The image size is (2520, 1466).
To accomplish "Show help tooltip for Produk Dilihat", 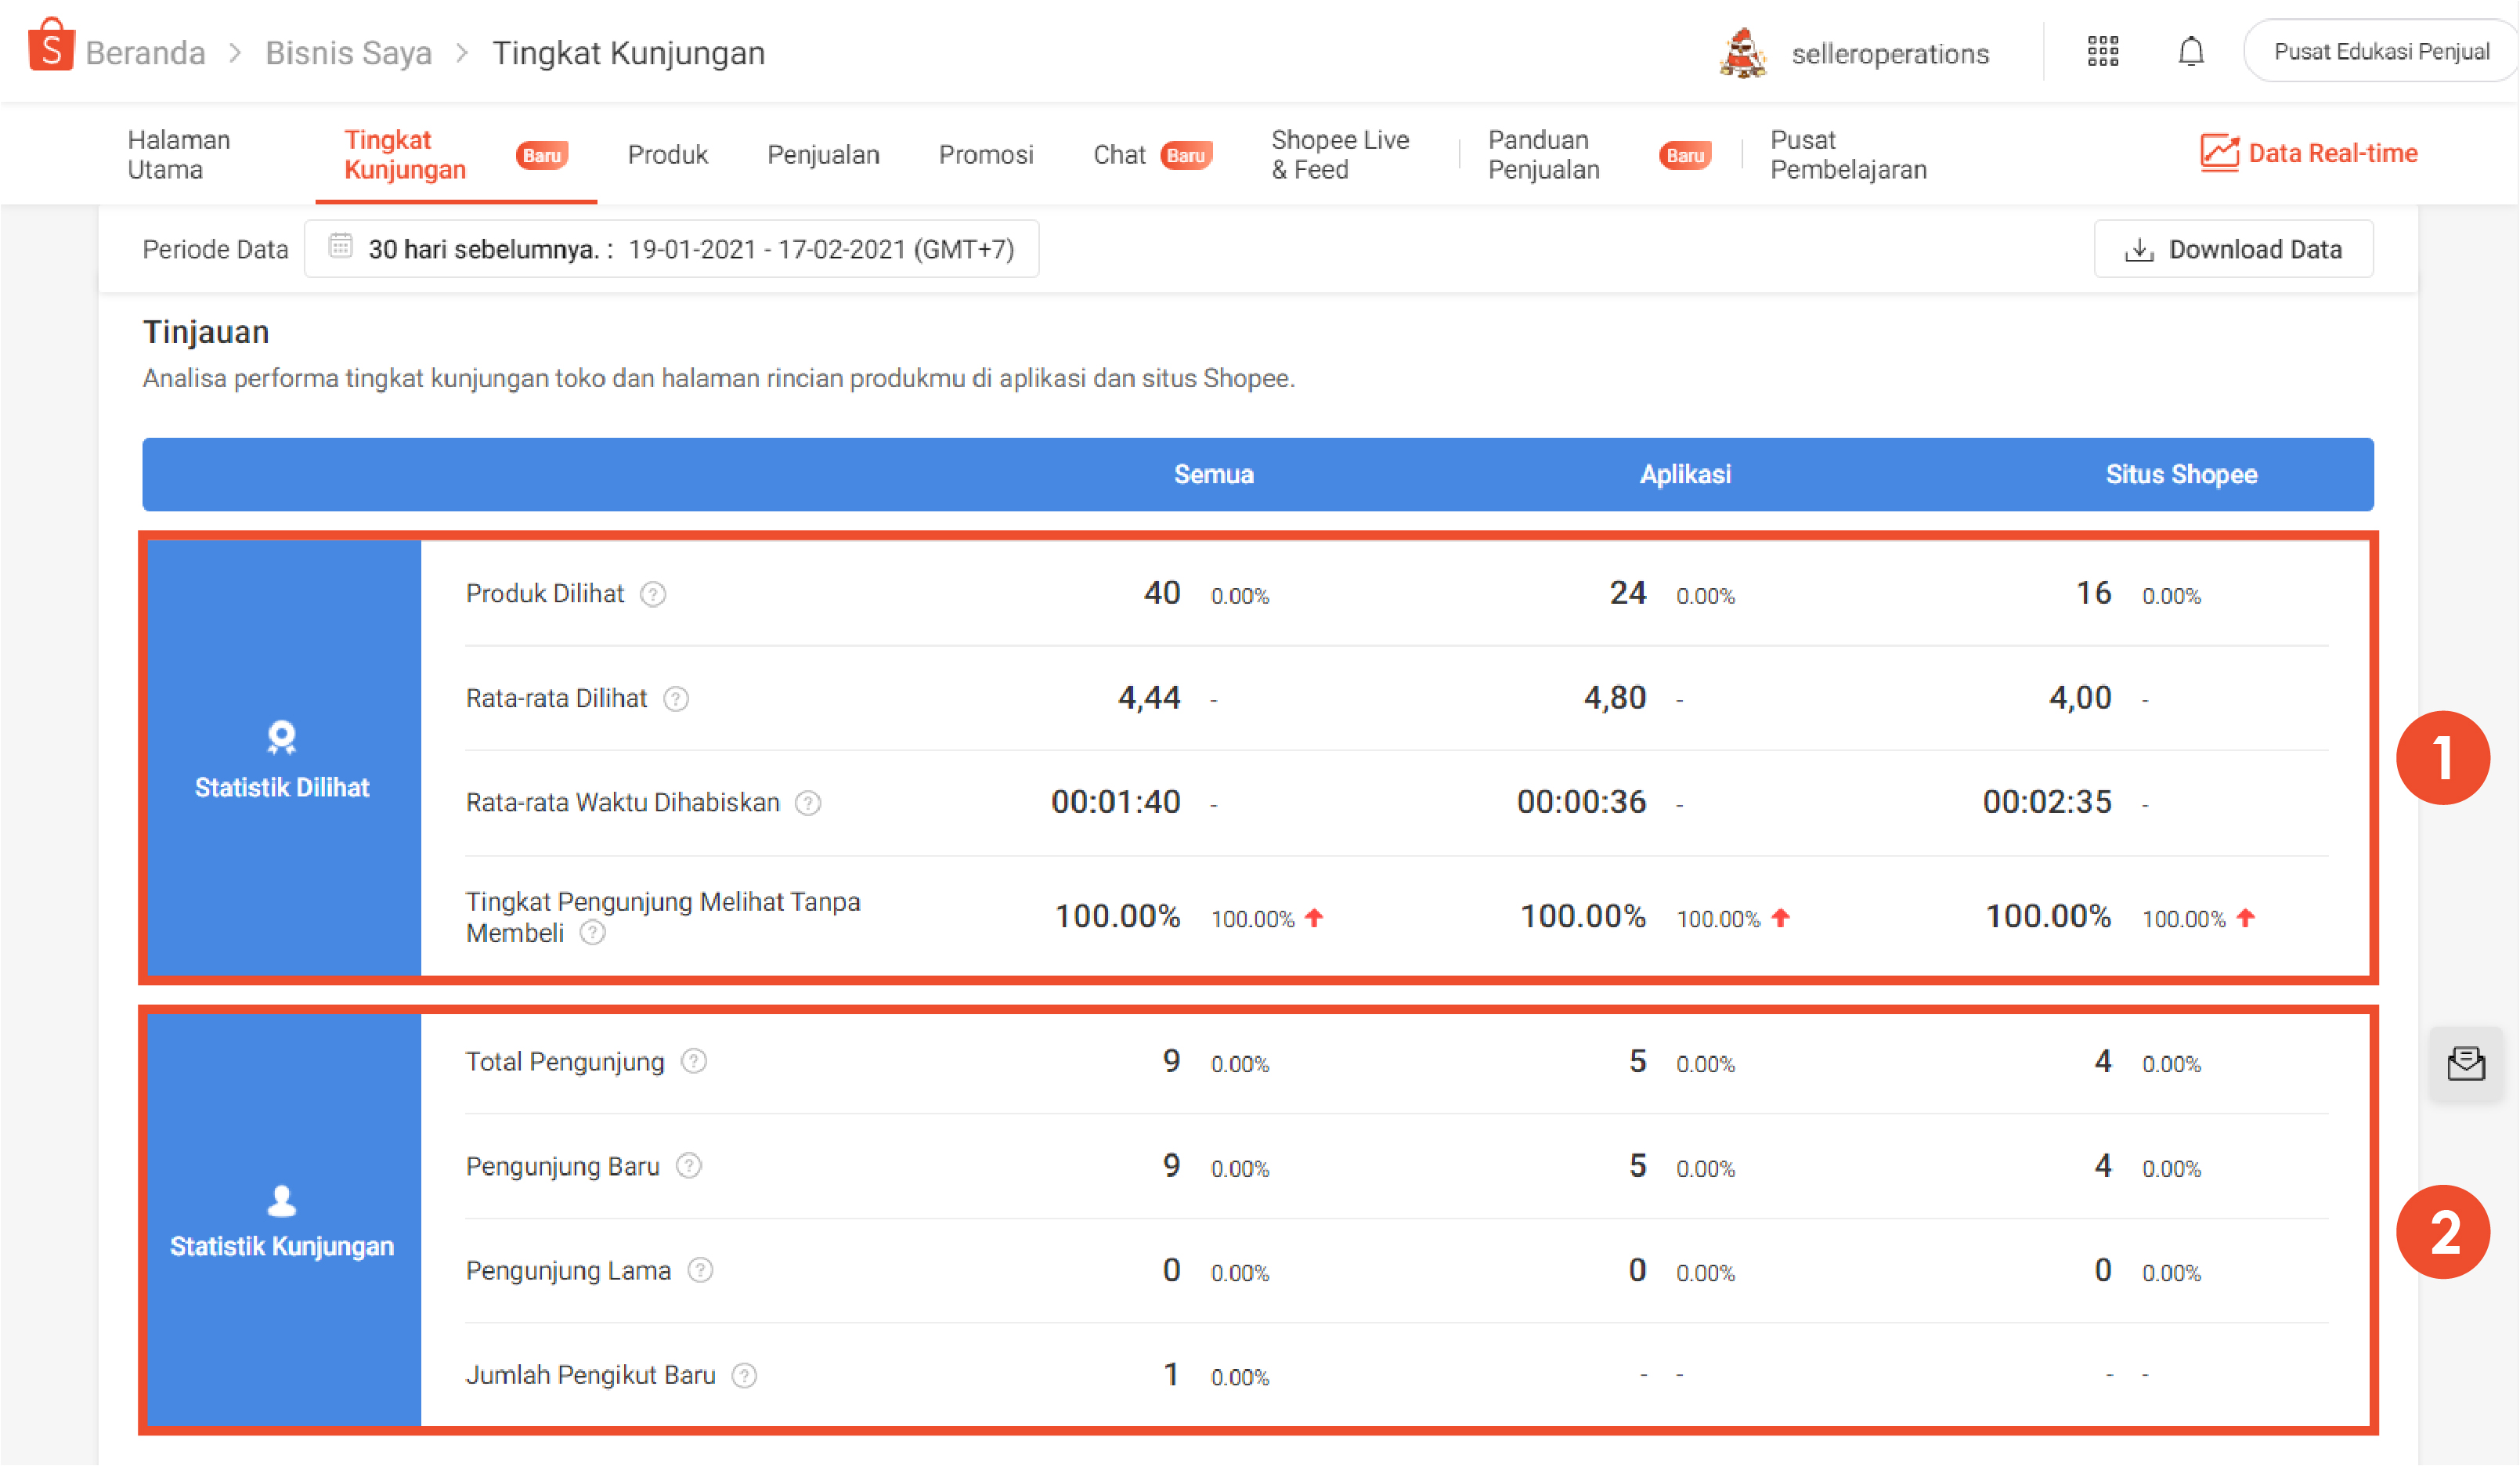I will (x=653, y=595).
